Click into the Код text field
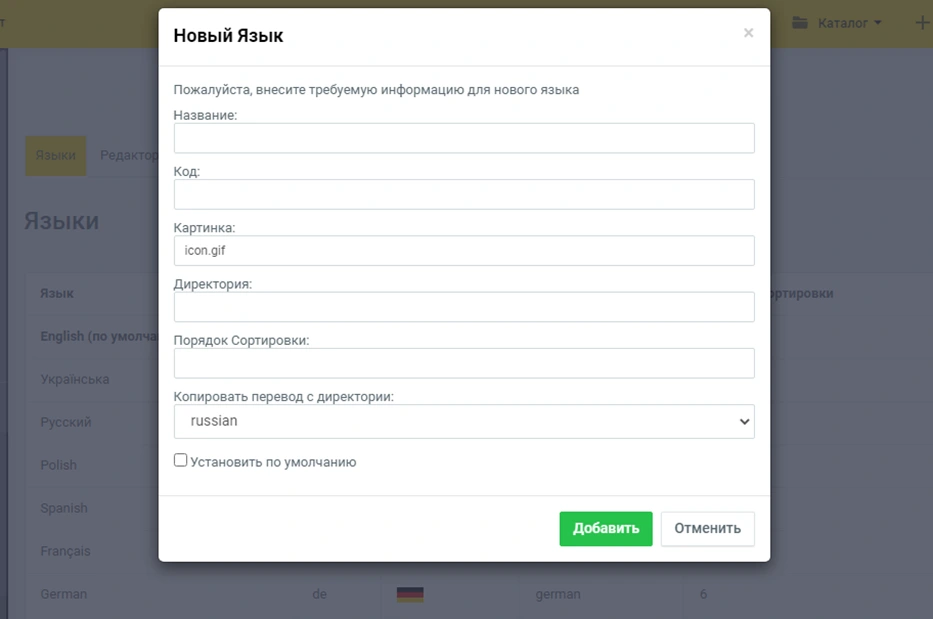The height and width of the screenshot is (619, 933). [x=464, y=194]
